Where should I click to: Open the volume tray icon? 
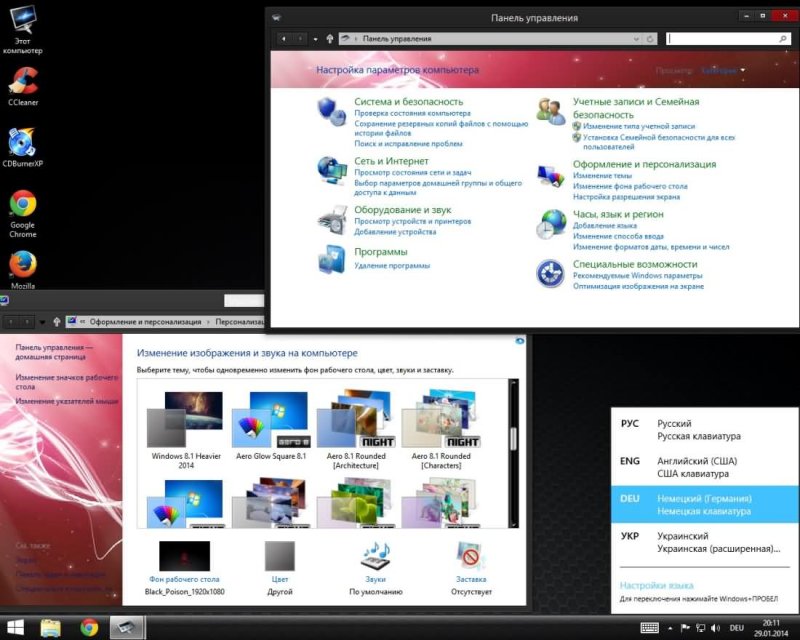tap(715, 628)
